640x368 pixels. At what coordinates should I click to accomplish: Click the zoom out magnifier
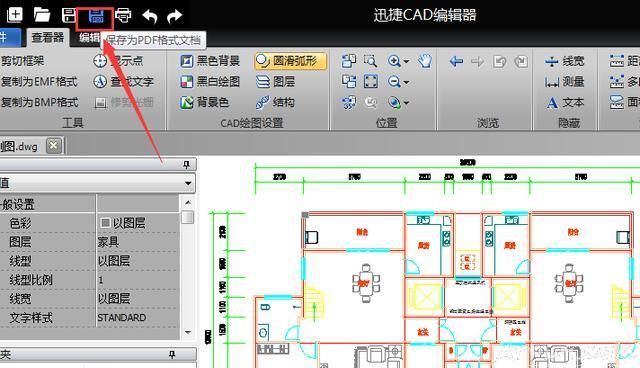coord(394,82)
